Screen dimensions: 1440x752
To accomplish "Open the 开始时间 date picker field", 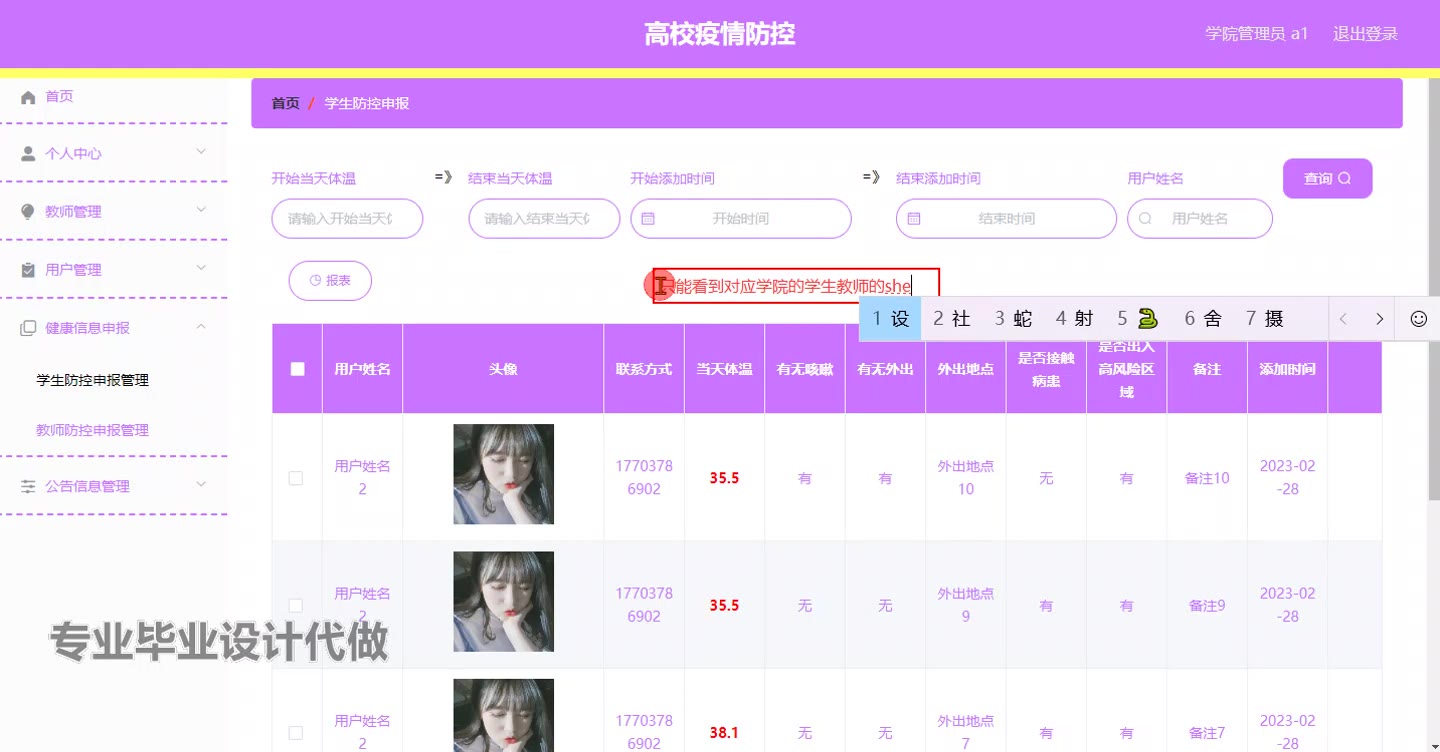I will coord(741,218).
